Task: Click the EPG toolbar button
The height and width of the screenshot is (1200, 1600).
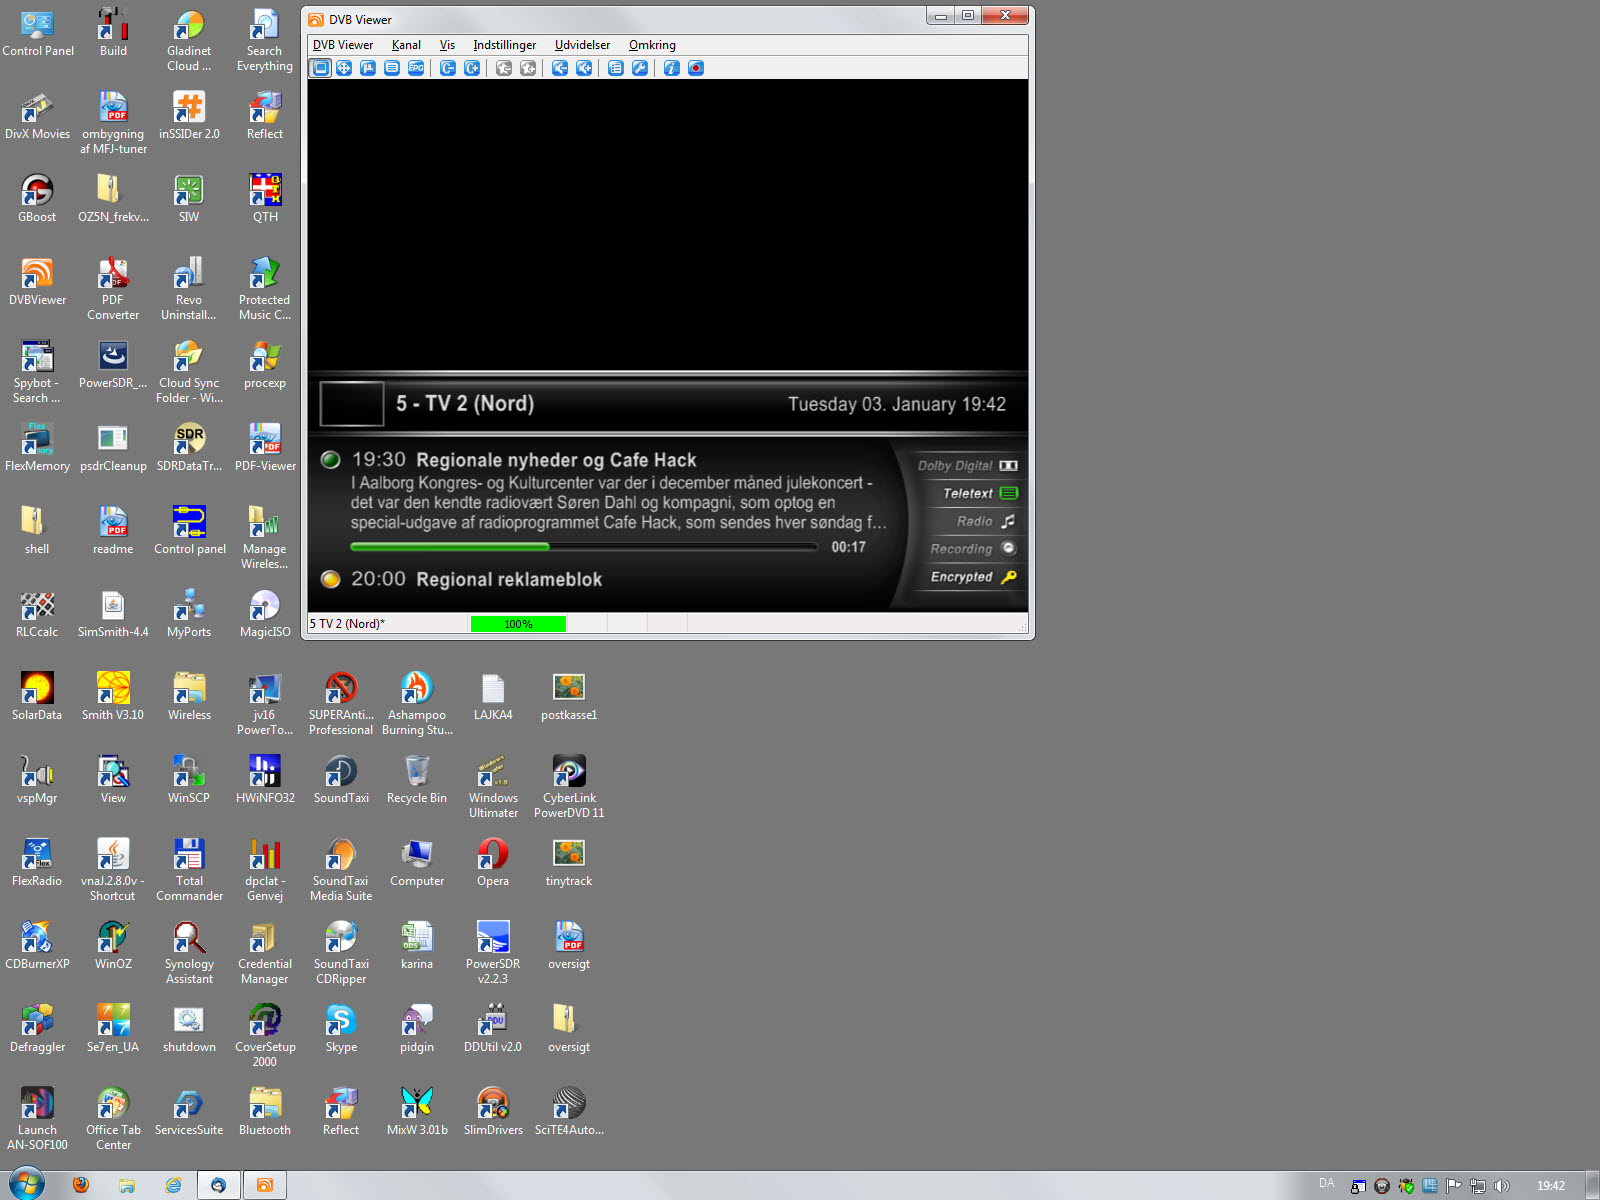Action: click(416, 68)
